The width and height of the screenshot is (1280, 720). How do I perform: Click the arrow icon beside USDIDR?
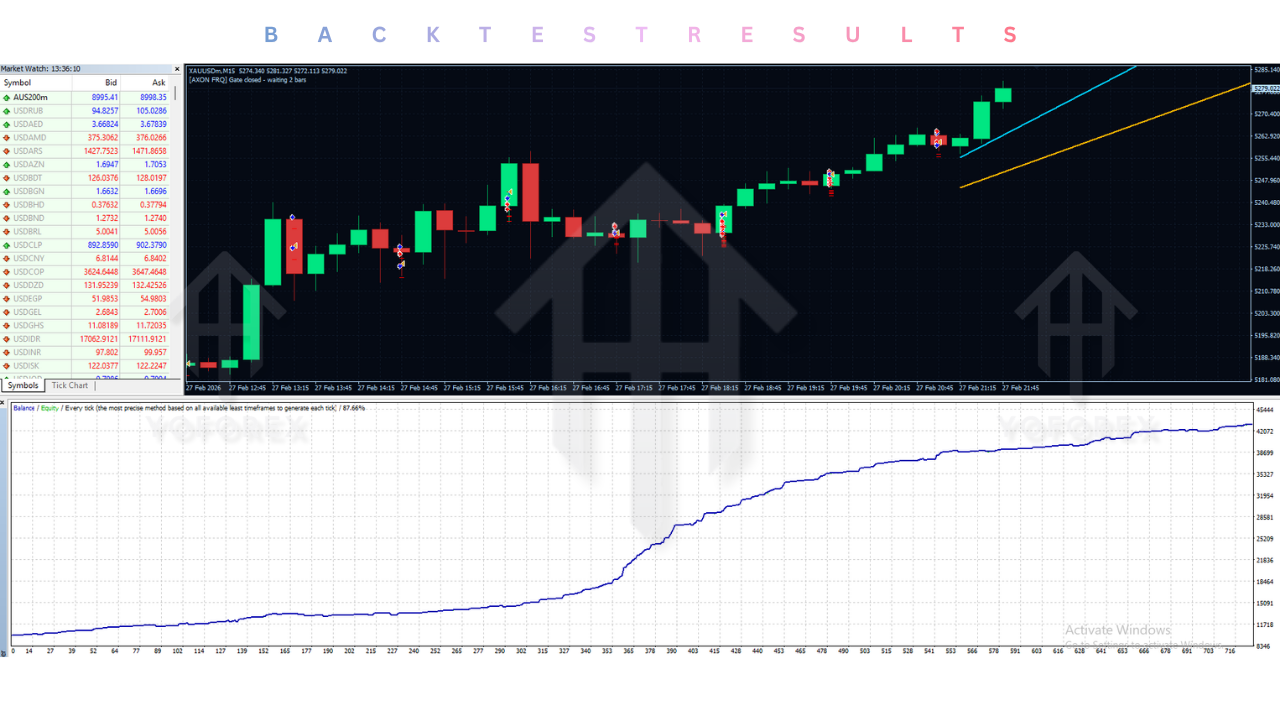point(7,339)
